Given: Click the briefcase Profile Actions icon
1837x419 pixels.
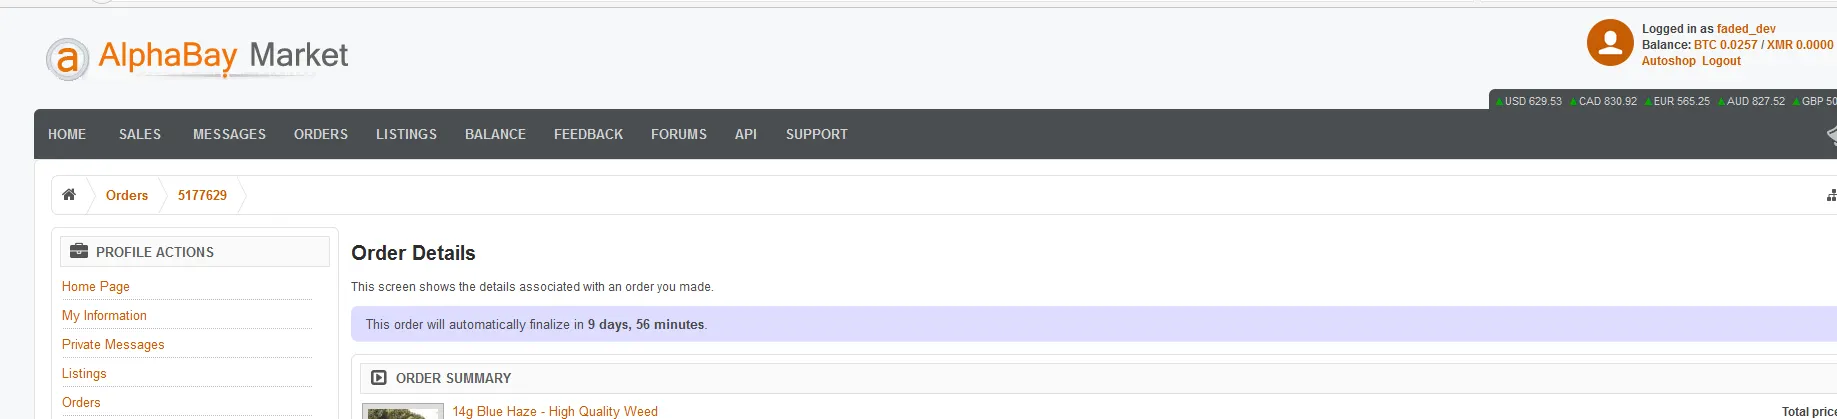Looking at the screenshot, I should tap(79, 252).
